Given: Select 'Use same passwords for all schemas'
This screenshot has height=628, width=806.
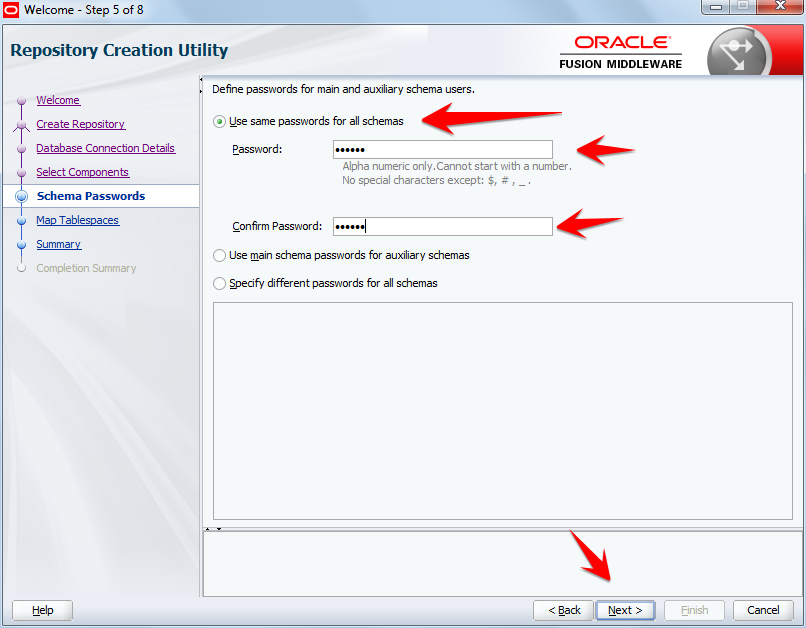Looking at the screenshot, I should 218,121.
